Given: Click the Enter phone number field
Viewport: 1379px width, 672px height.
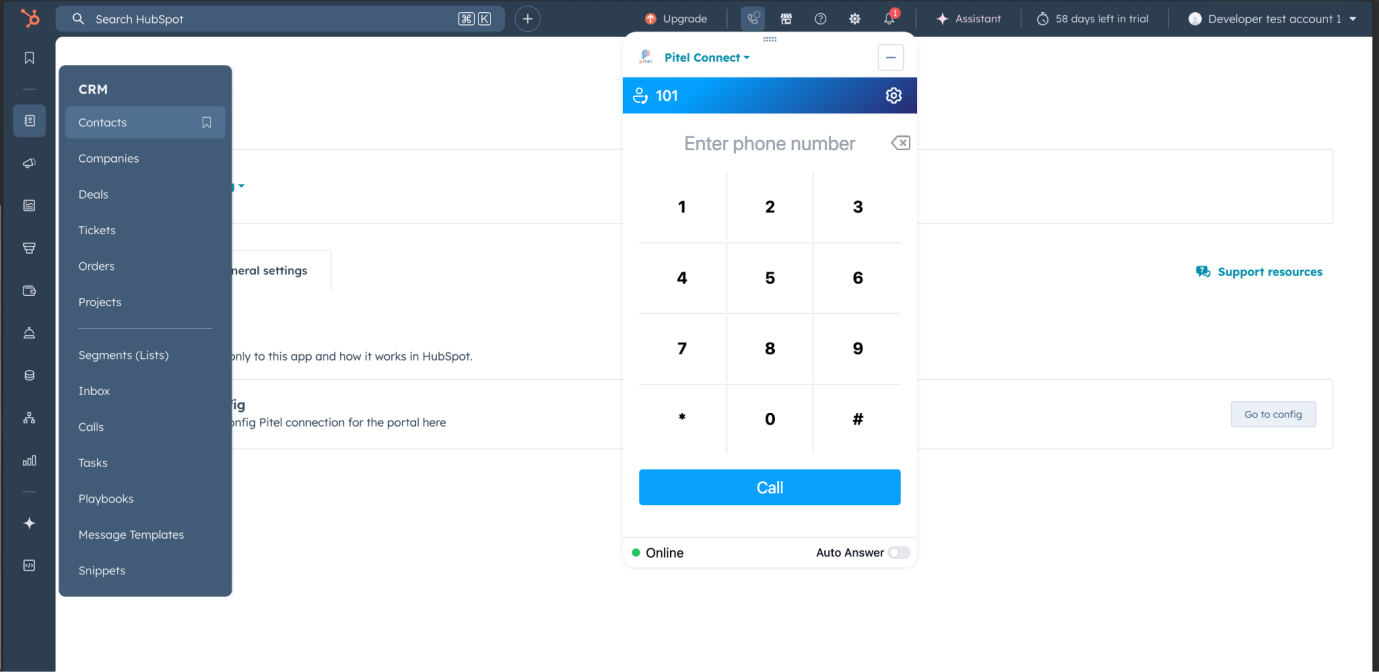Looking at the screenshot, I should (770, 143).
